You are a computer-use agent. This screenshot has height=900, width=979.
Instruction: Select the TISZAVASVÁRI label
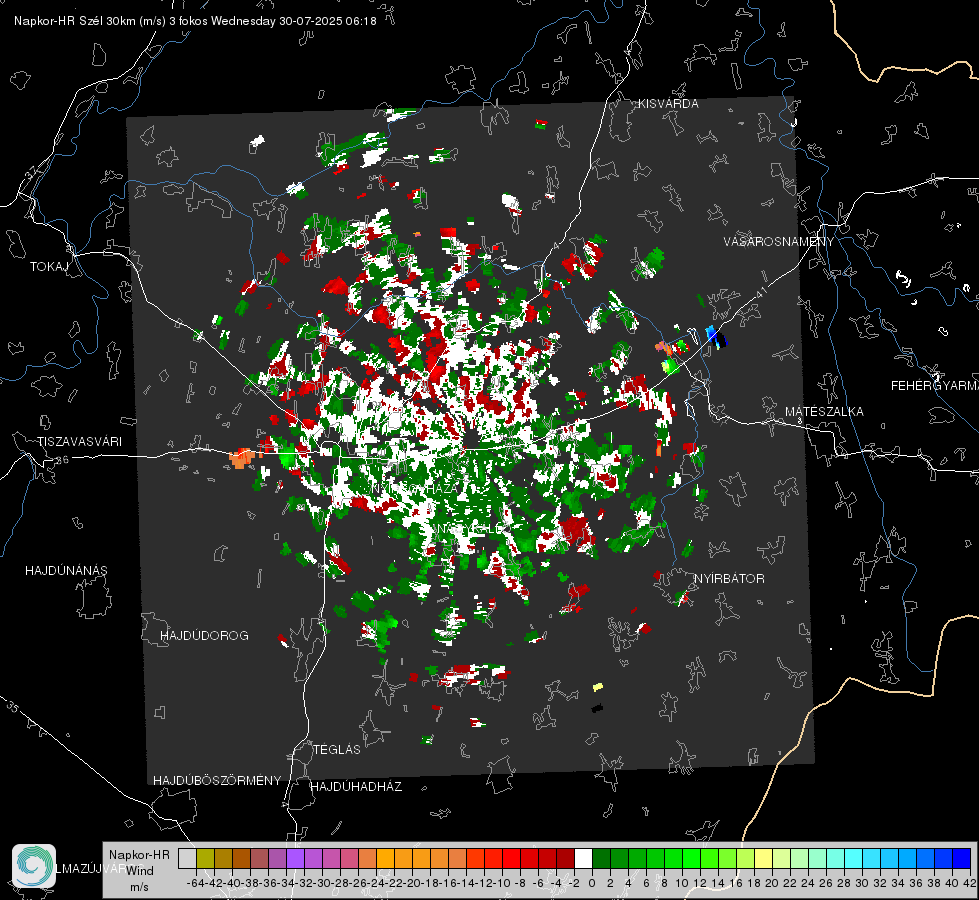pyautogui.click(x=79, y=442)
